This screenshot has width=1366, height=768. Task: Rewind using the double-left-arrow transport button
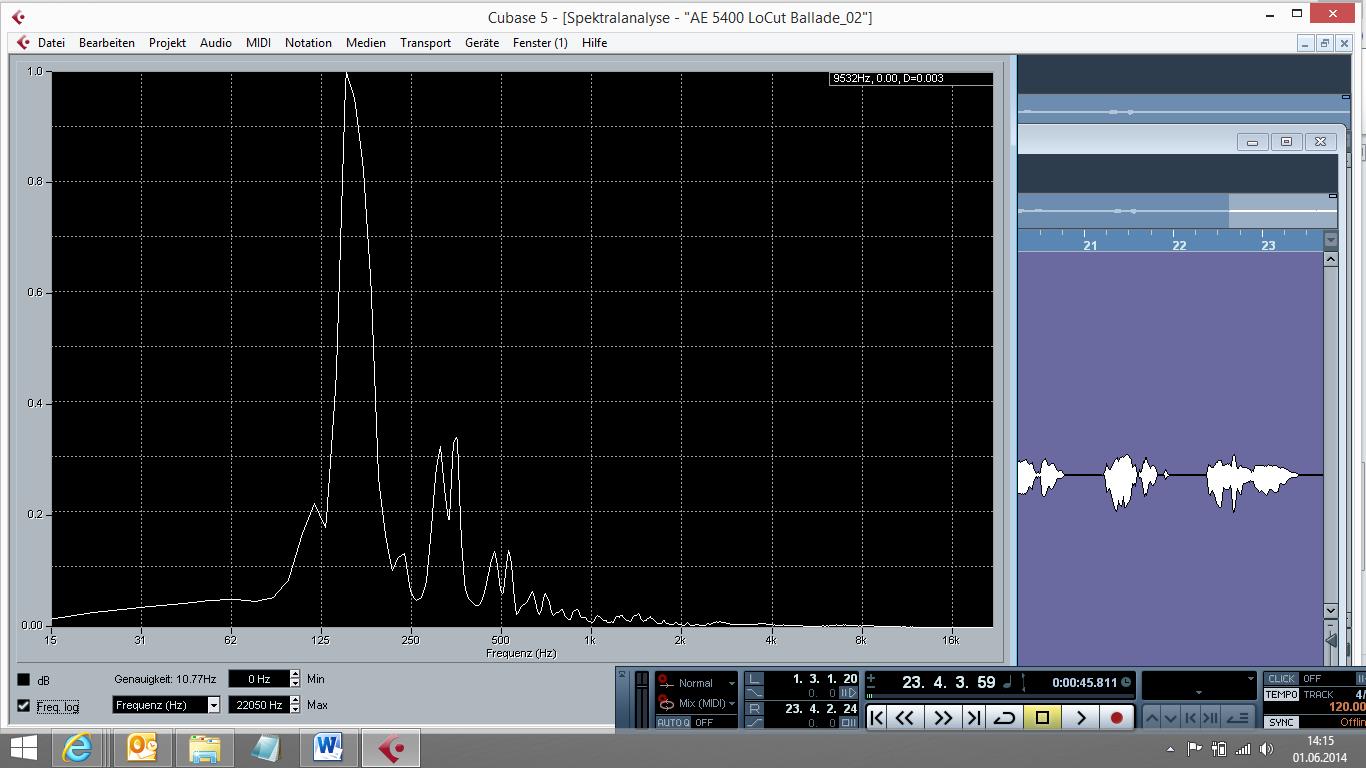coord(905,717)
